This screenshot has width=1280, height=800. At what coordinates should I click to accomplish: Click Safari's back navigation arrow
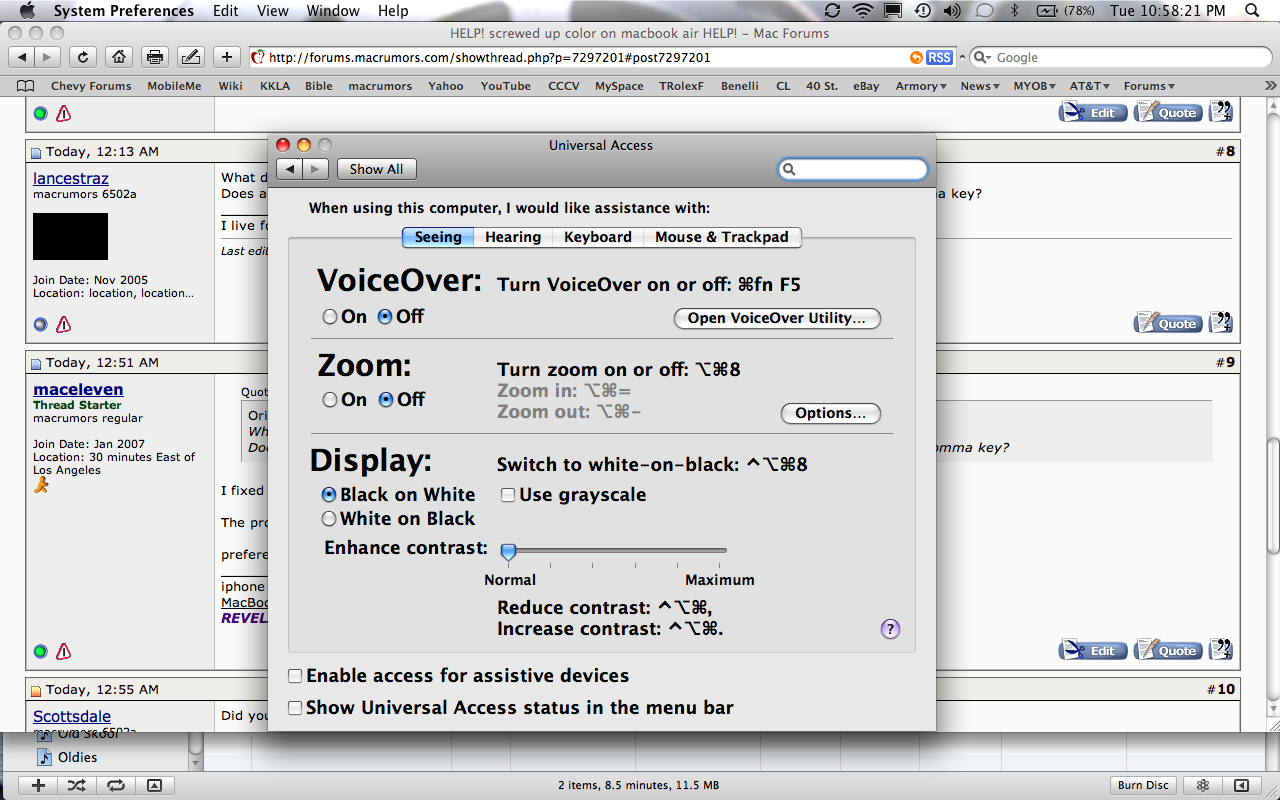[22, 57]
